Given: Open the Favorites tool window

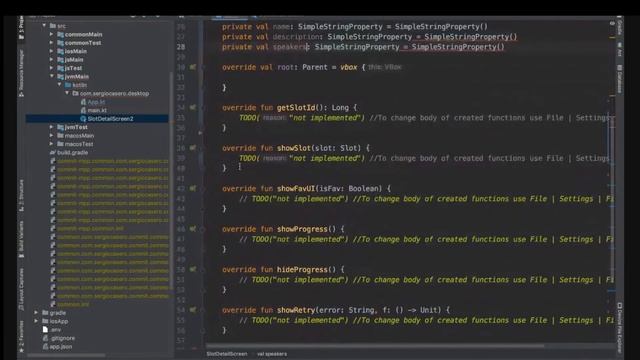Looking at the screenshot, I should pyautogui.click(x=21, y=337).
